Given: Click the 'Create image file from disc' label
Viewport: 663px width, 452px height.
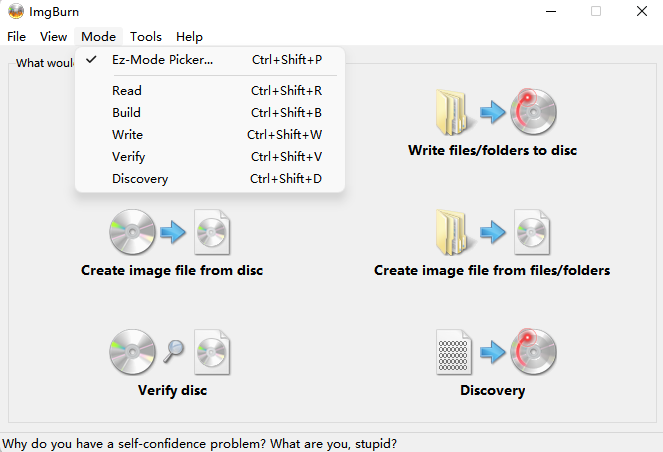Looking at the screenshot, I should point(172,270).
